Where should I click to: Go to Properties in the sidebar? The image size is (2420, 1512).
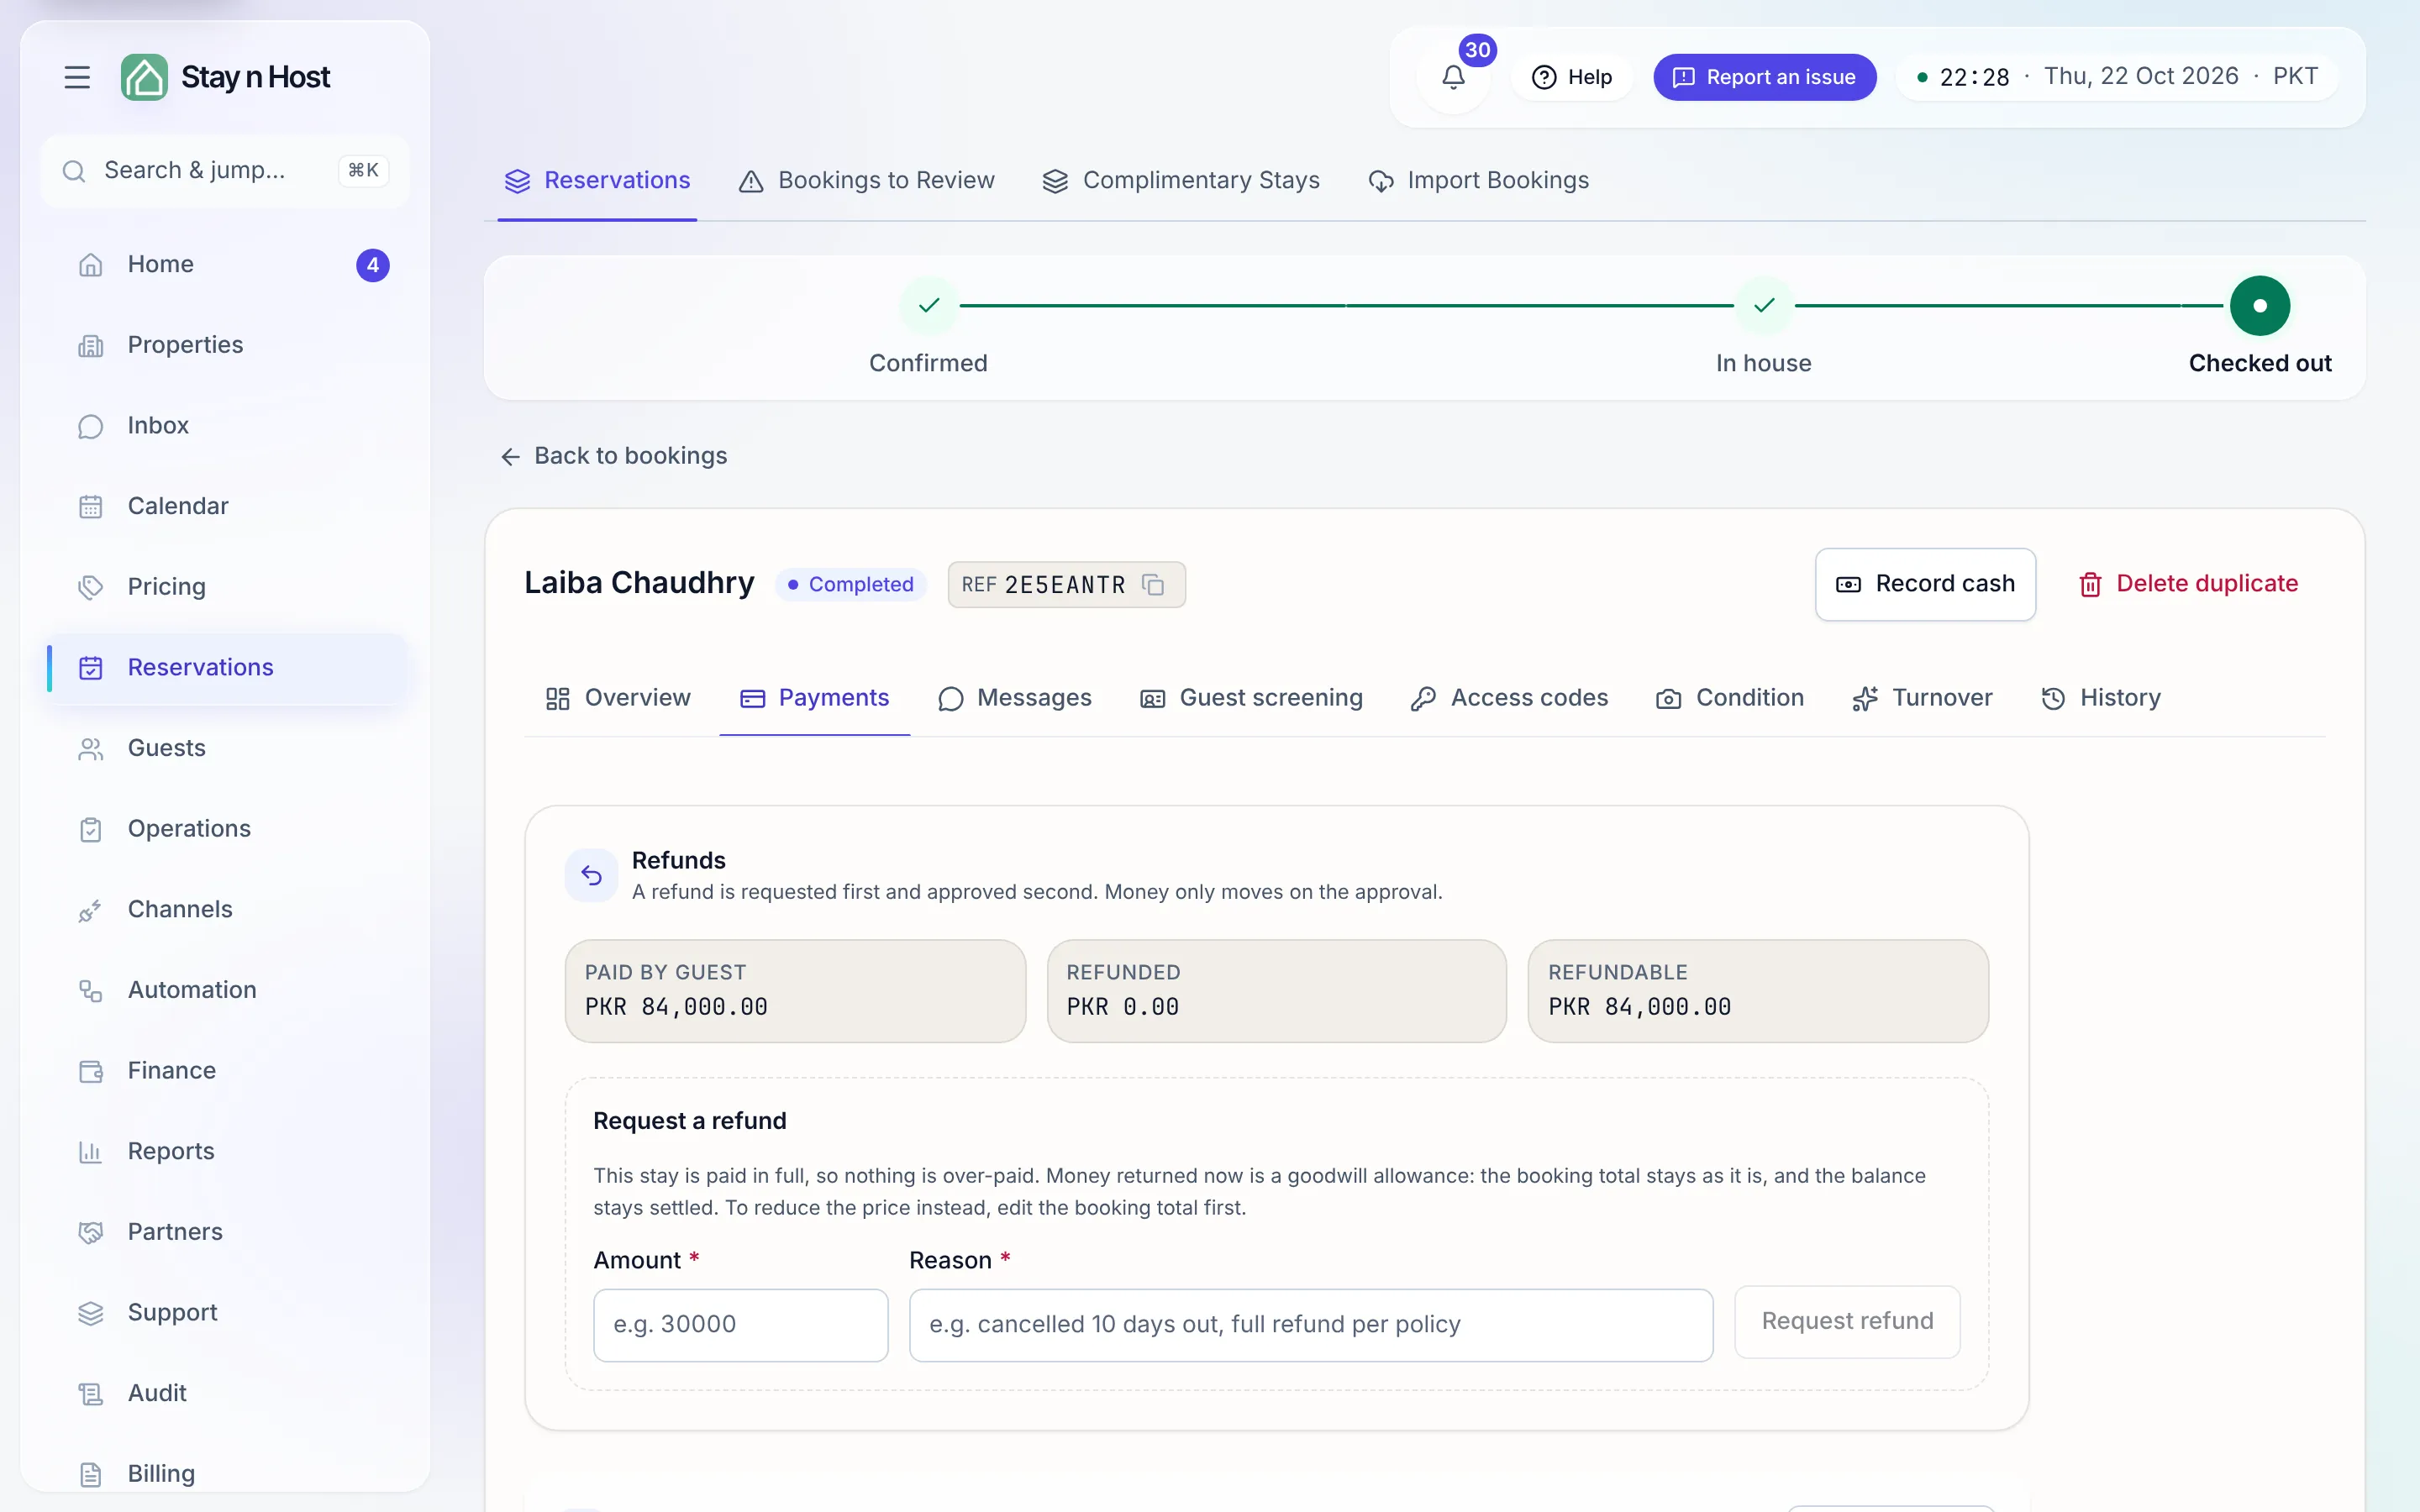point(227,345)
